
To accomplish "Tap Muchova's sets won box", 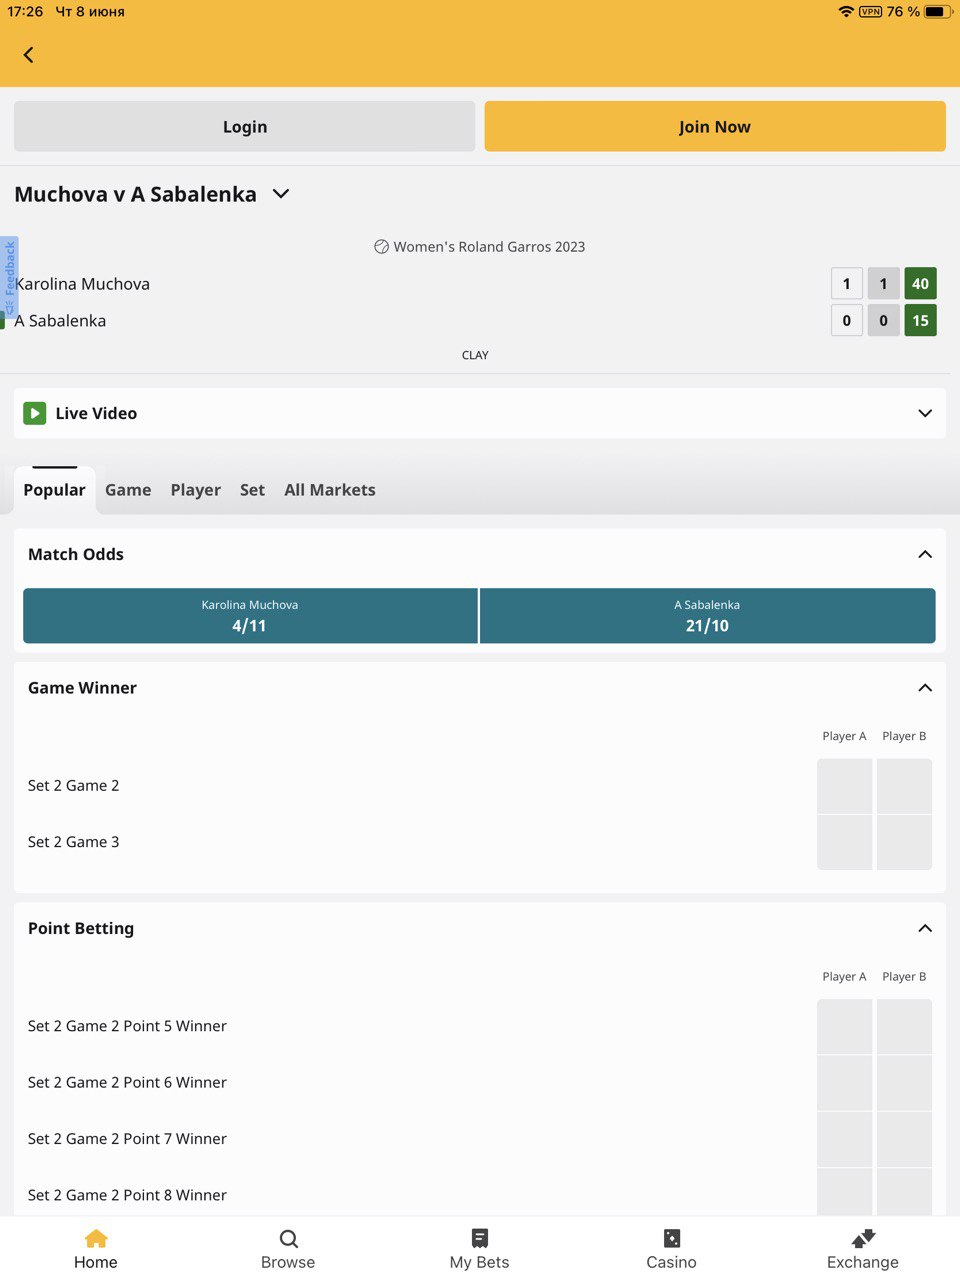I will pyautogui.click(x=847, y=284).
